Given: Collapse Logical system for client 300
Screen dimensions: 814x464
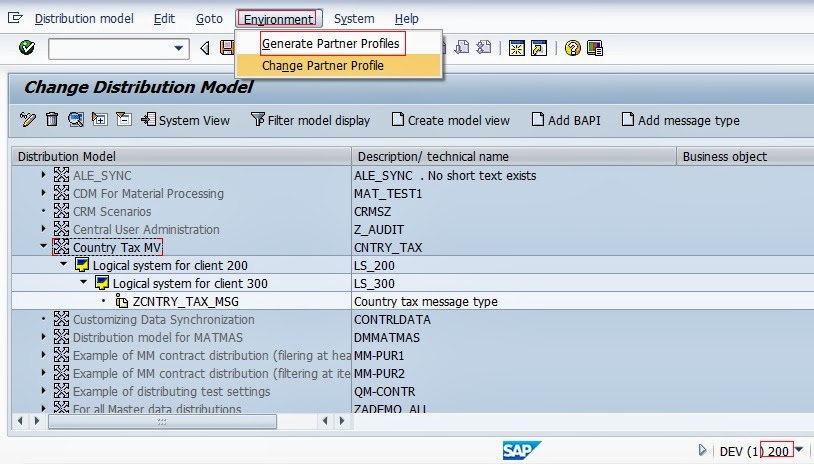Looking at the screenshot, I should (84, 283).
